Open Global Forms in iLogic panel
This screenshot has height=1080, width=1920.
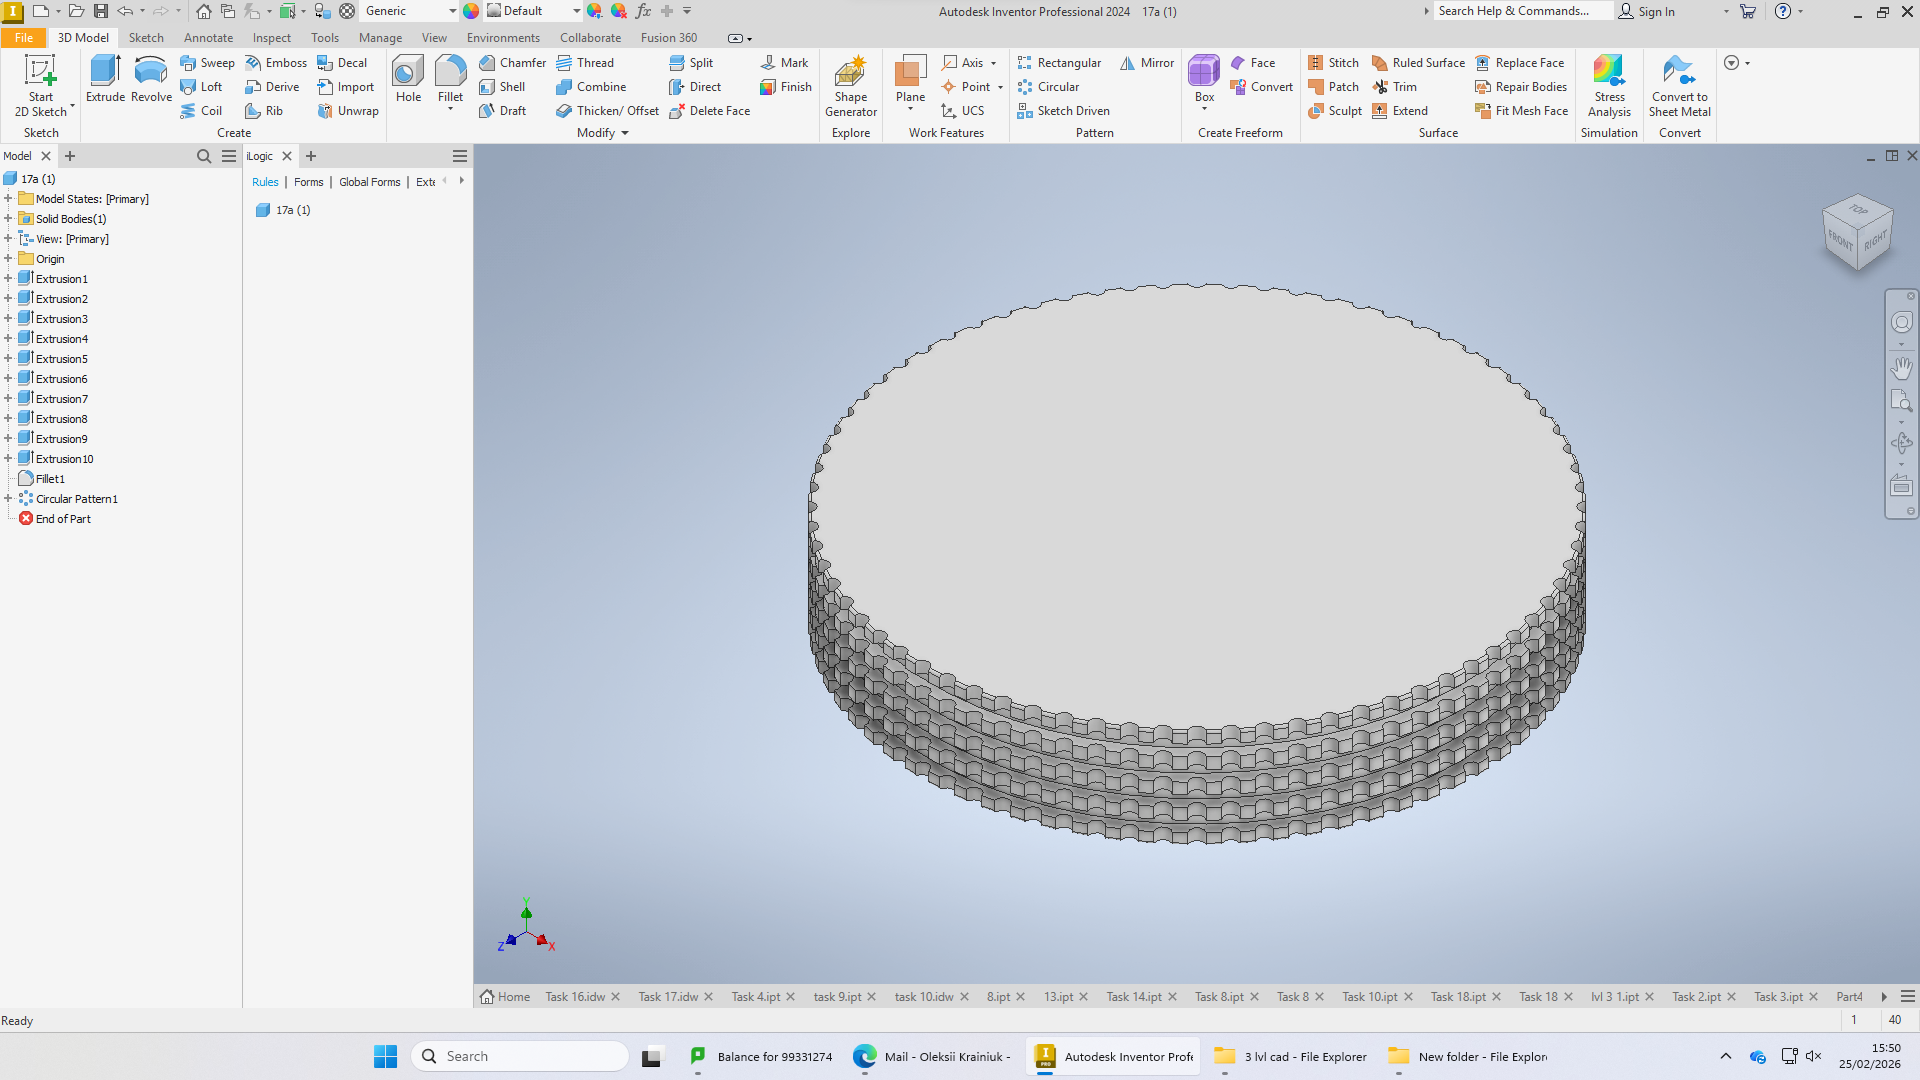369,181
